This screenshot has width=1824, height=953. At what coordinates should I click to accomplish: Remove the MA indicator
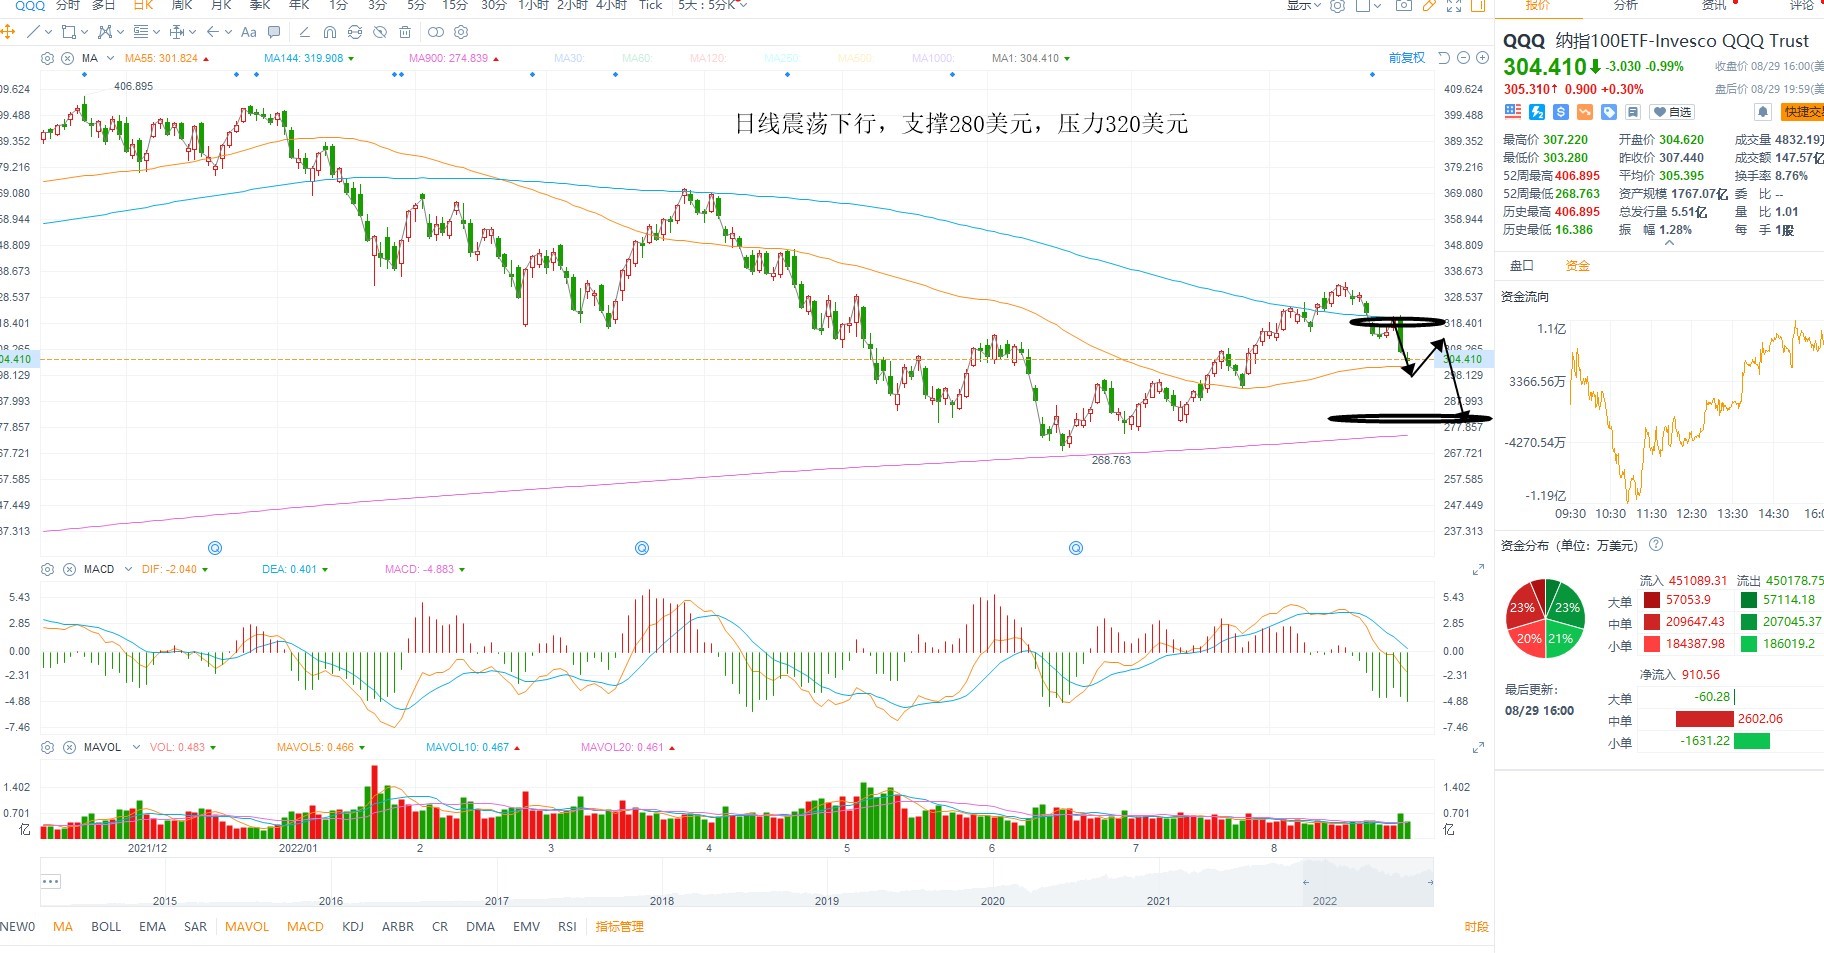[67, 58]
